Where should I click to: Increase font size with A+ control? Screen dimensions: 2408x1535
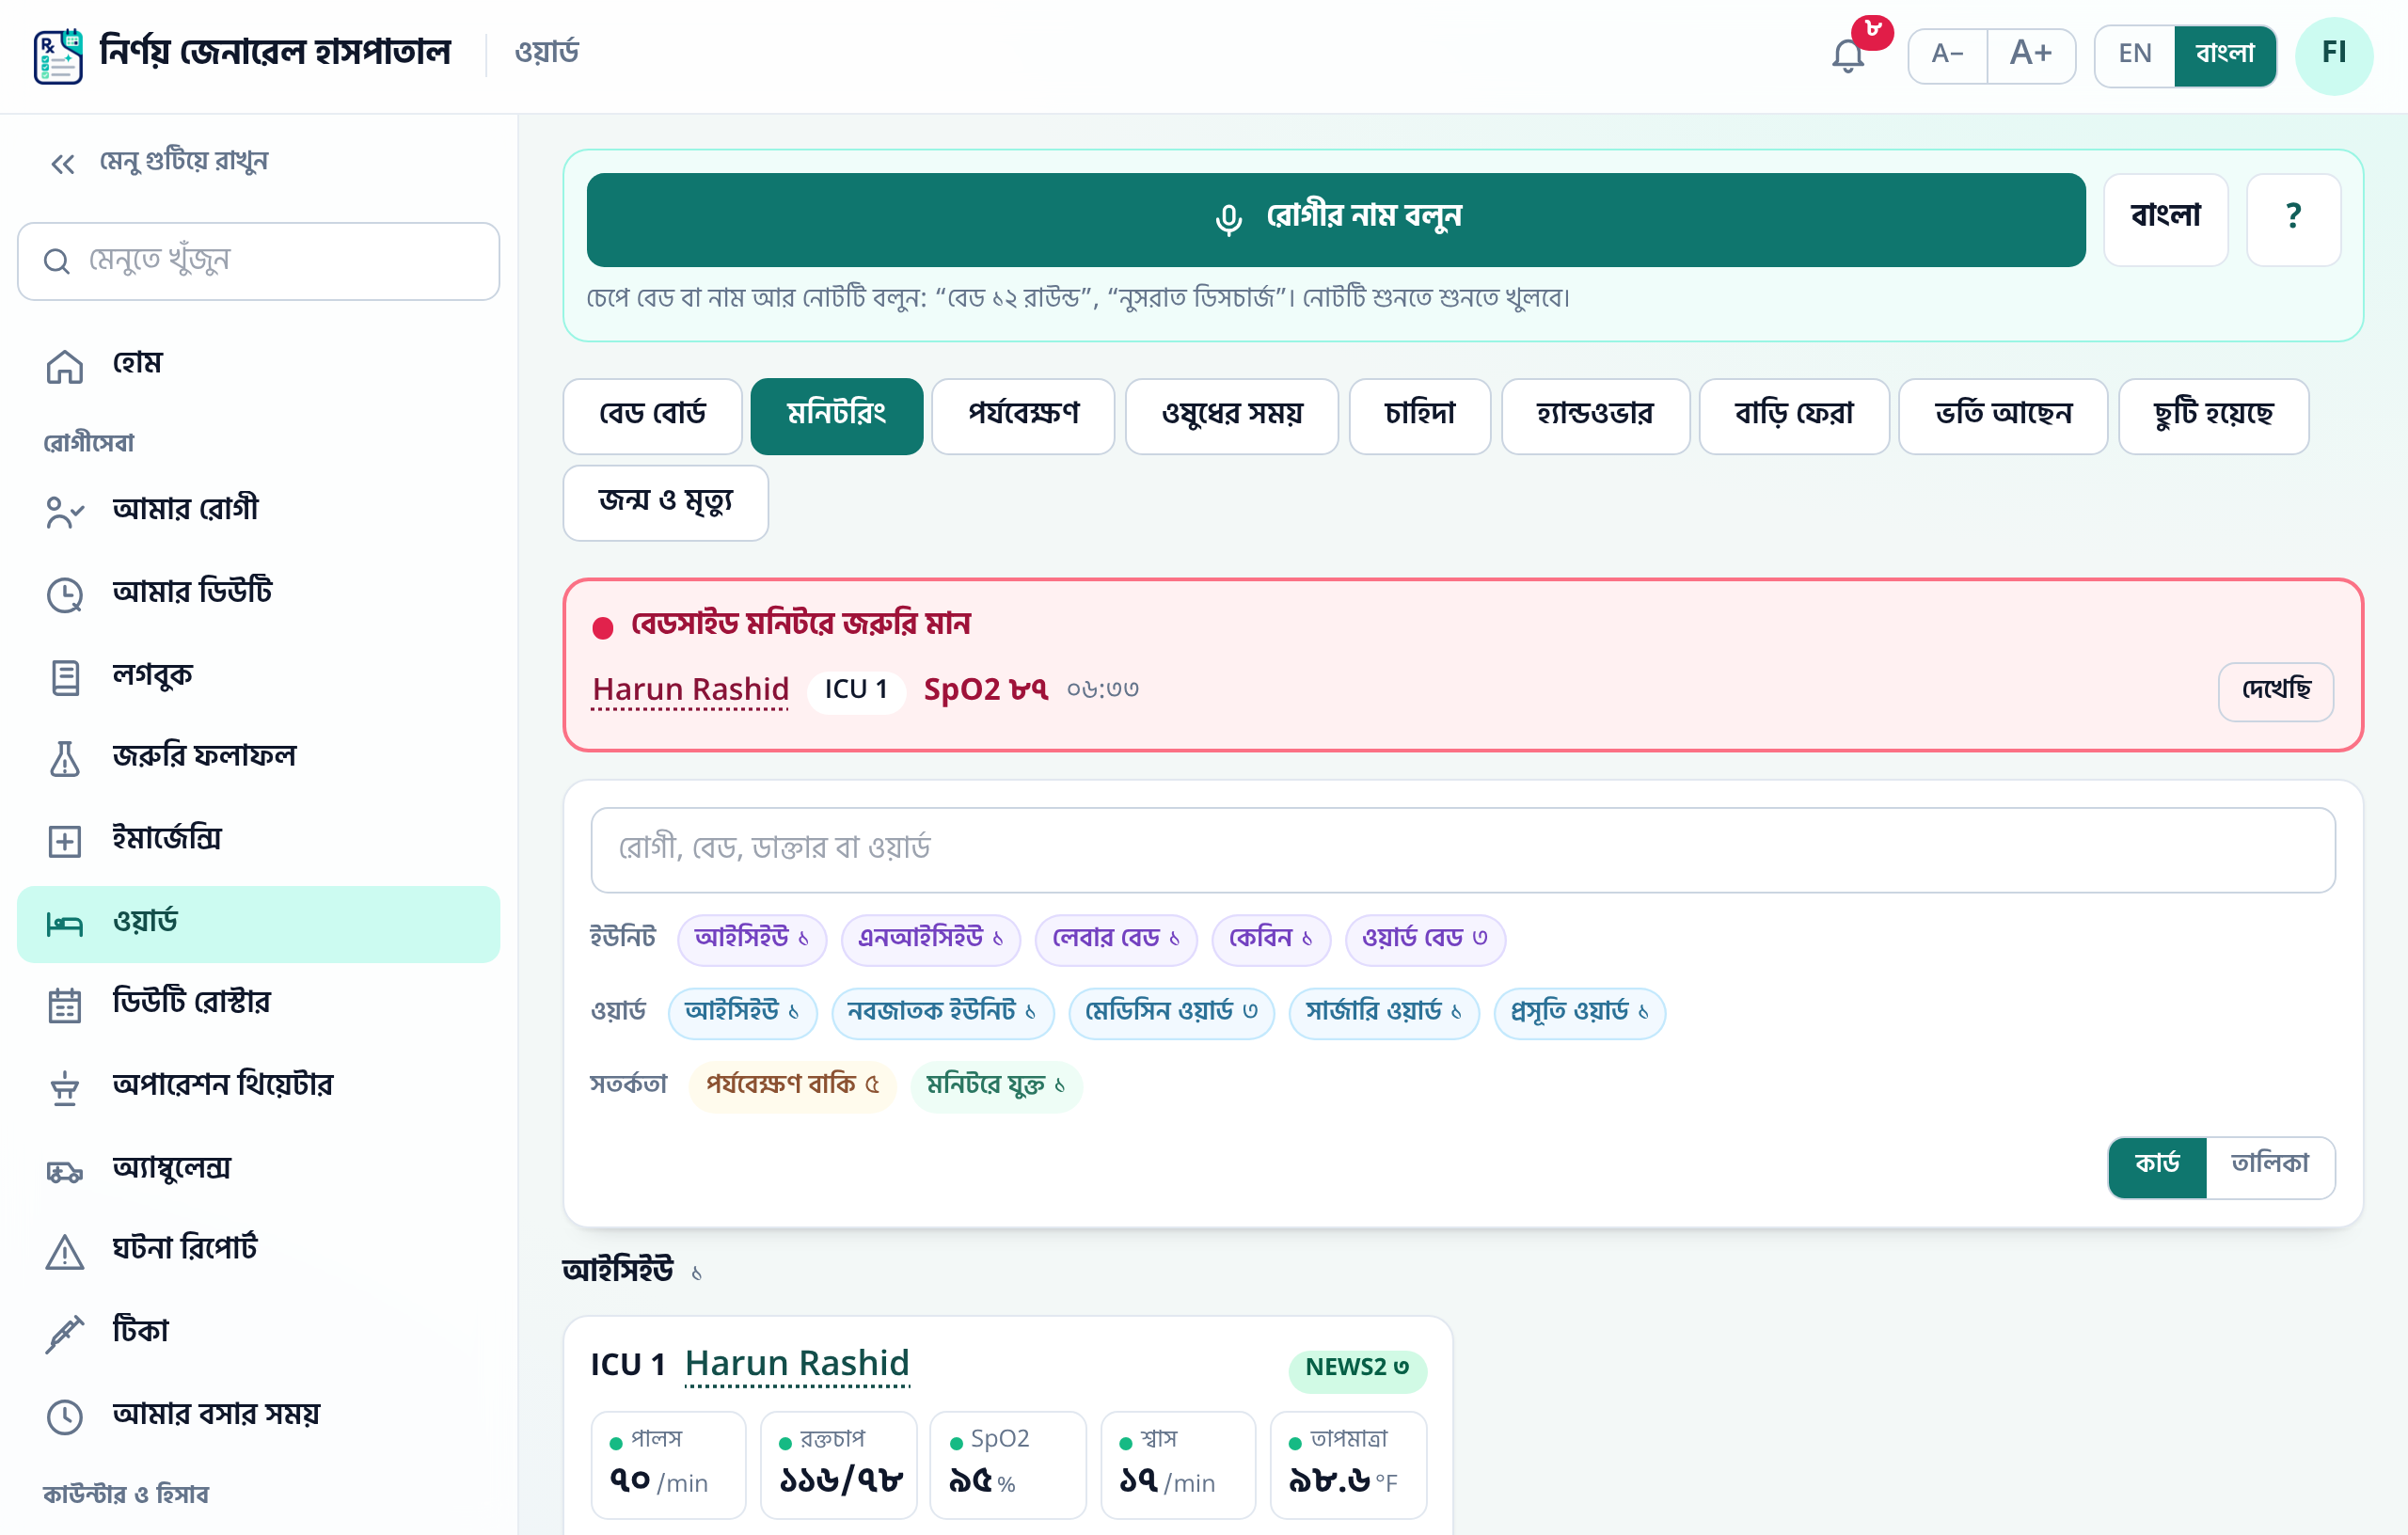tap(2030, 55)
